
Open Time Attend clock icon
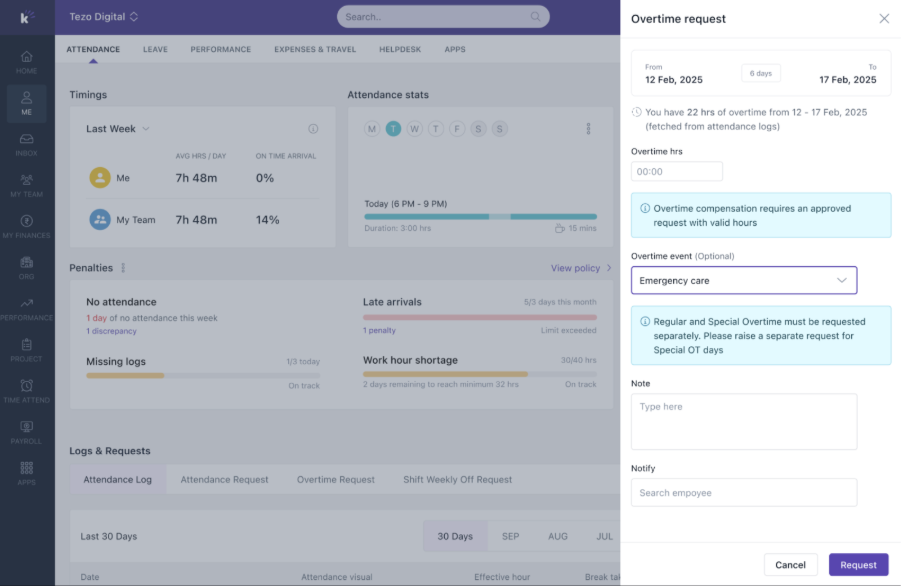coord(26,385)
